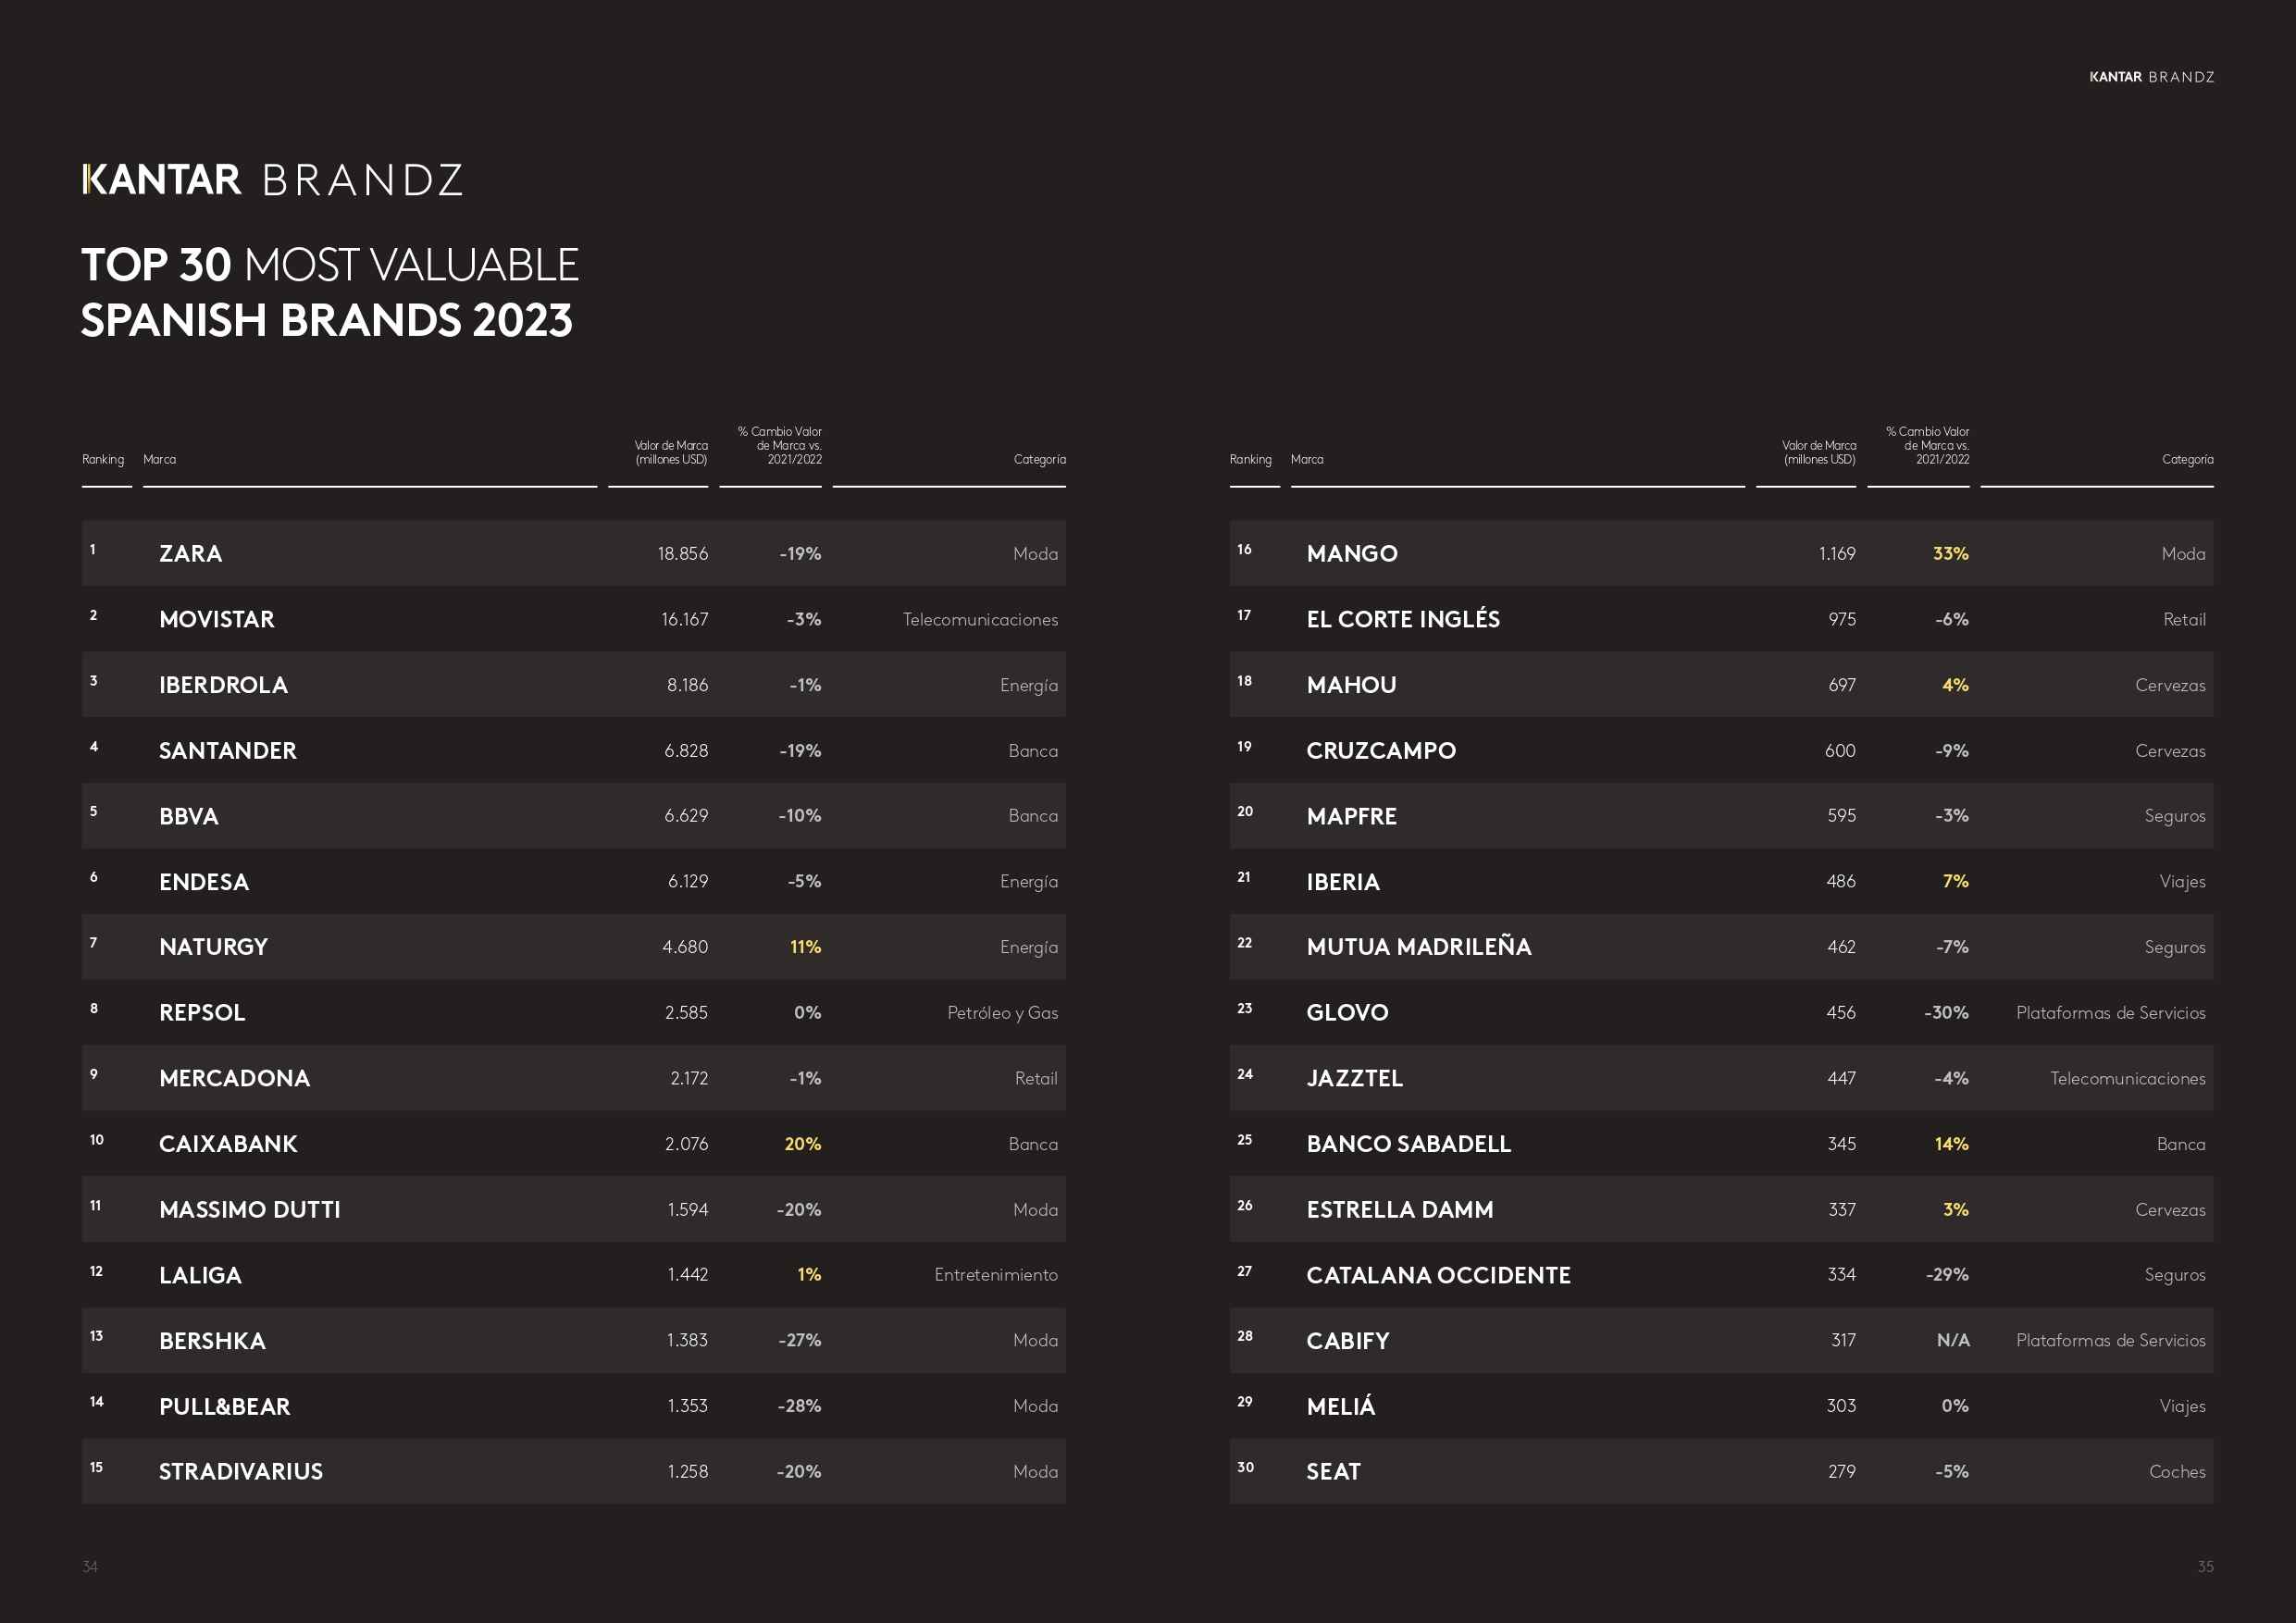Select the CAIXABANK row
The width and height of the screenshot is (2296, 1623).
(573, 1144)
